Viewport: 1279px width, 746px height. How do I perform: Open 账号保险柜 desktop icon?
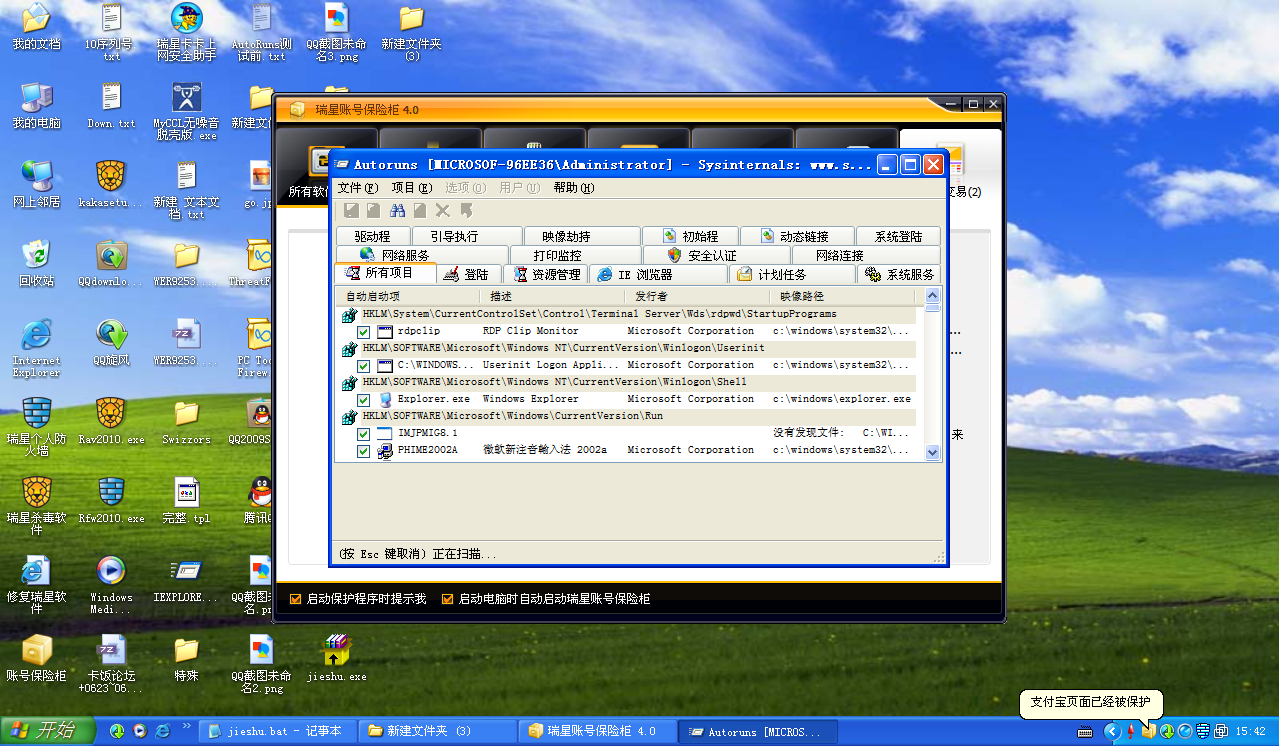pyautogui.click(x=36, y=658)
